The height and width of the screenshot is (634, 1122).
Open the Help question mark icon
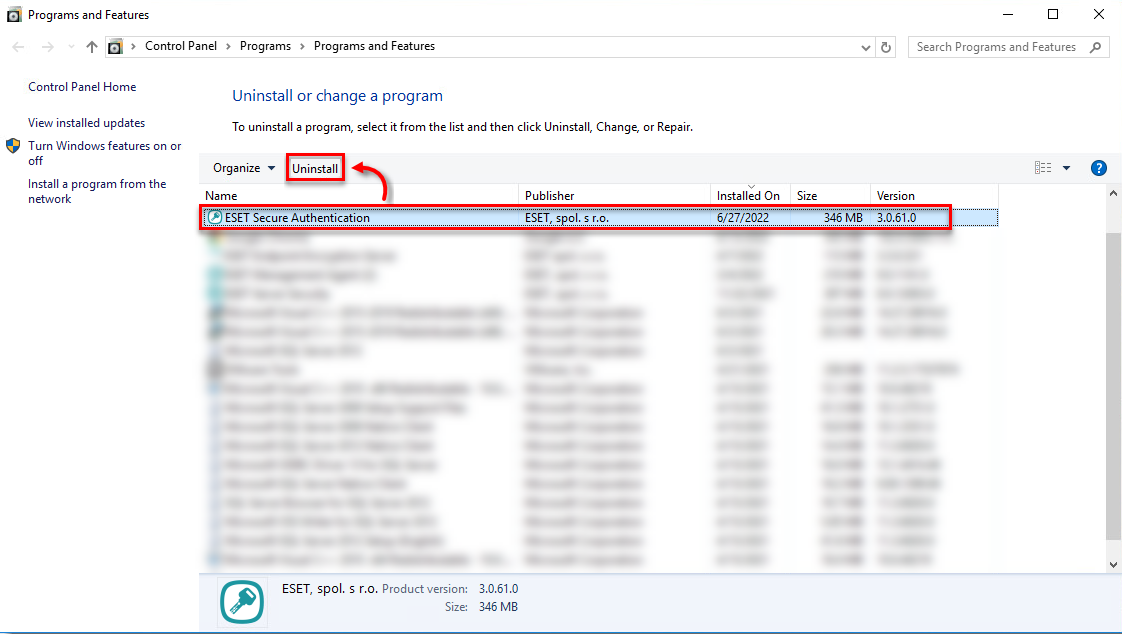(1098, 168)
